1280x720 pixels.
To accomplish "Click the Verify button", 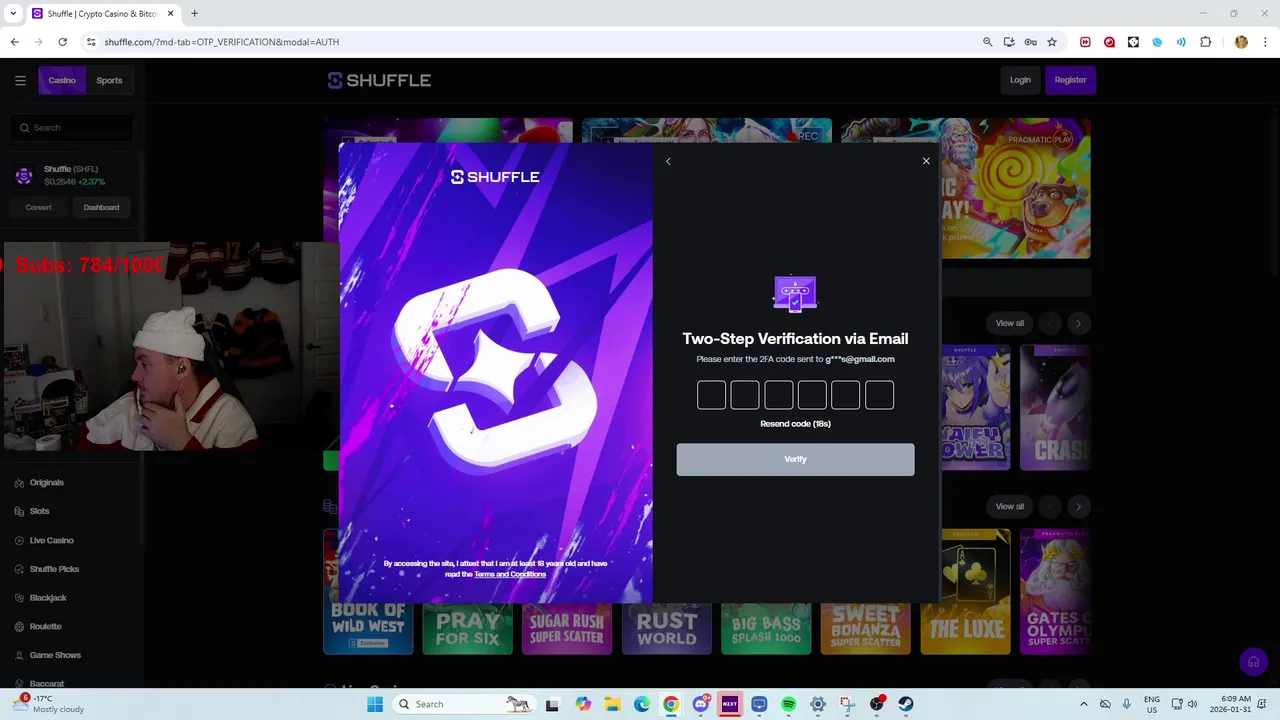I will click(795, 459).
